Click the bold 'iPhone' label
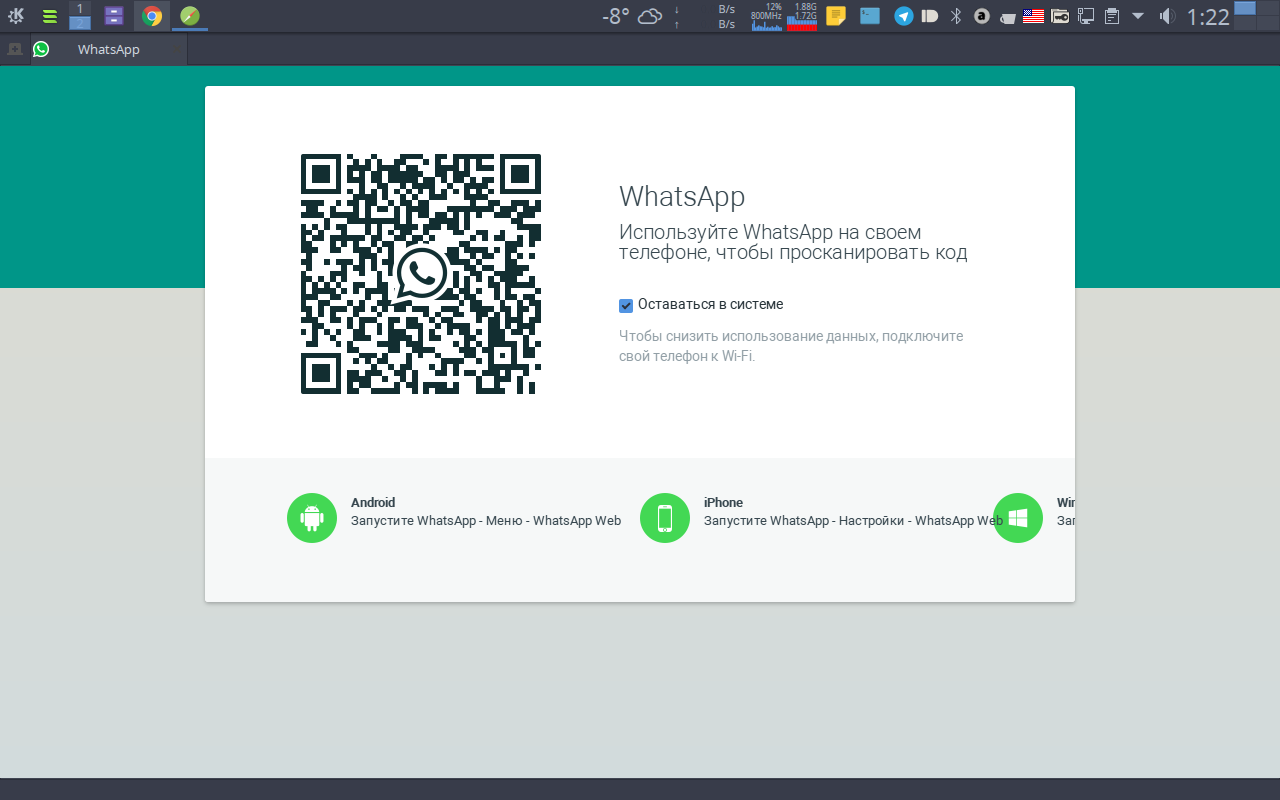This screenshot has height=800, width=1280. coord(723,503)
